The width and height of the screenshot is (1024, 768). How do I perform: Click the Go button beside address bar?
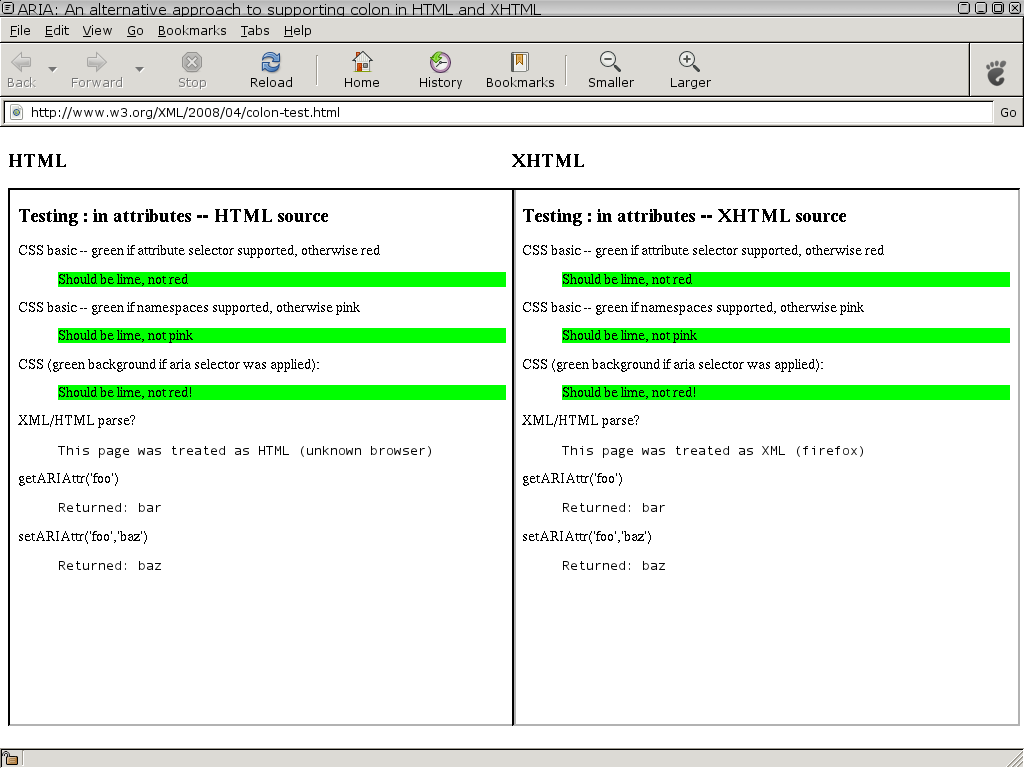[1008, 112]
